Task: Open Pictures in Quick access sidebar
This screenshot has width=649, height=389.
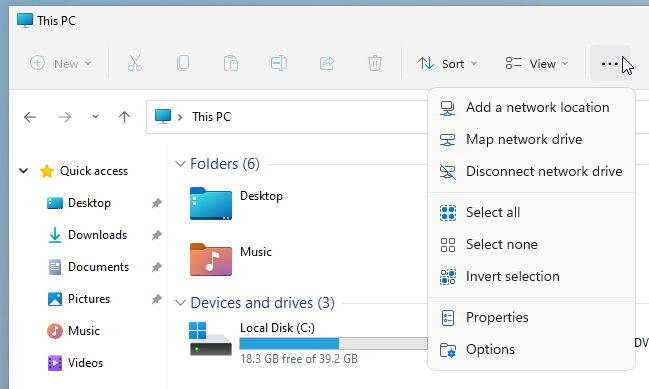Action: 89,299
